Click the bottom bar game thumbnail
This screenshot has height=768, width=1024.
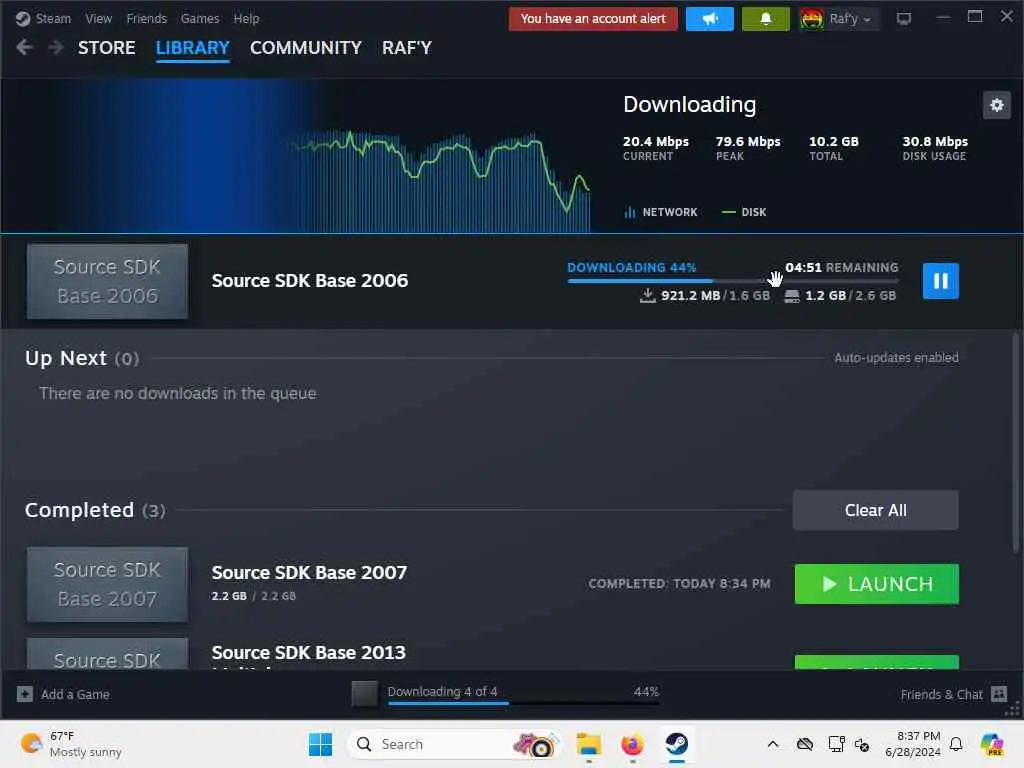point(364,694)
